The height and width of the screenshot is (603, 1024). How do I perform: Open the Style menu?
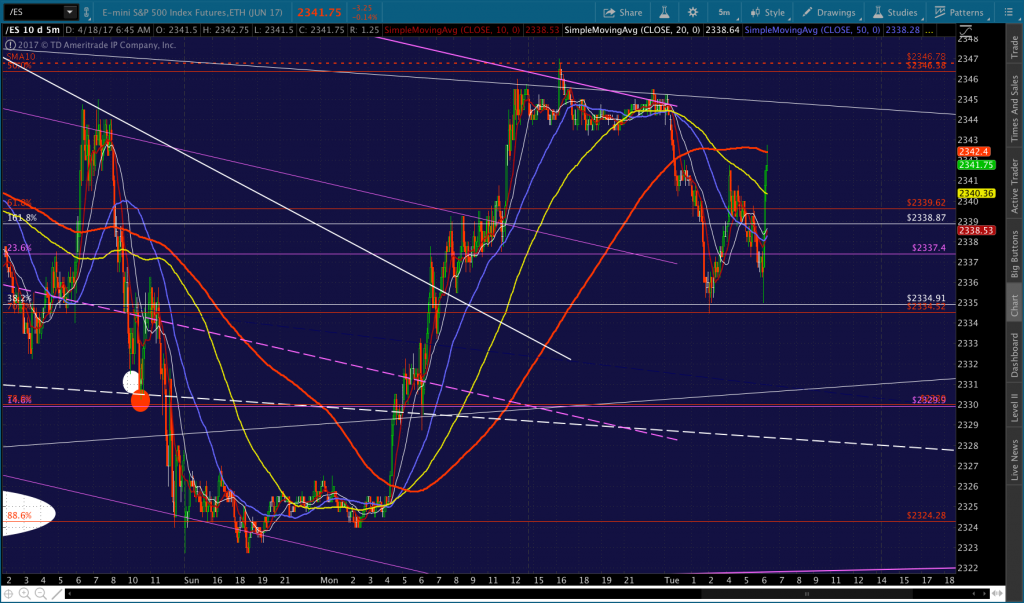[x=768, y=12]
